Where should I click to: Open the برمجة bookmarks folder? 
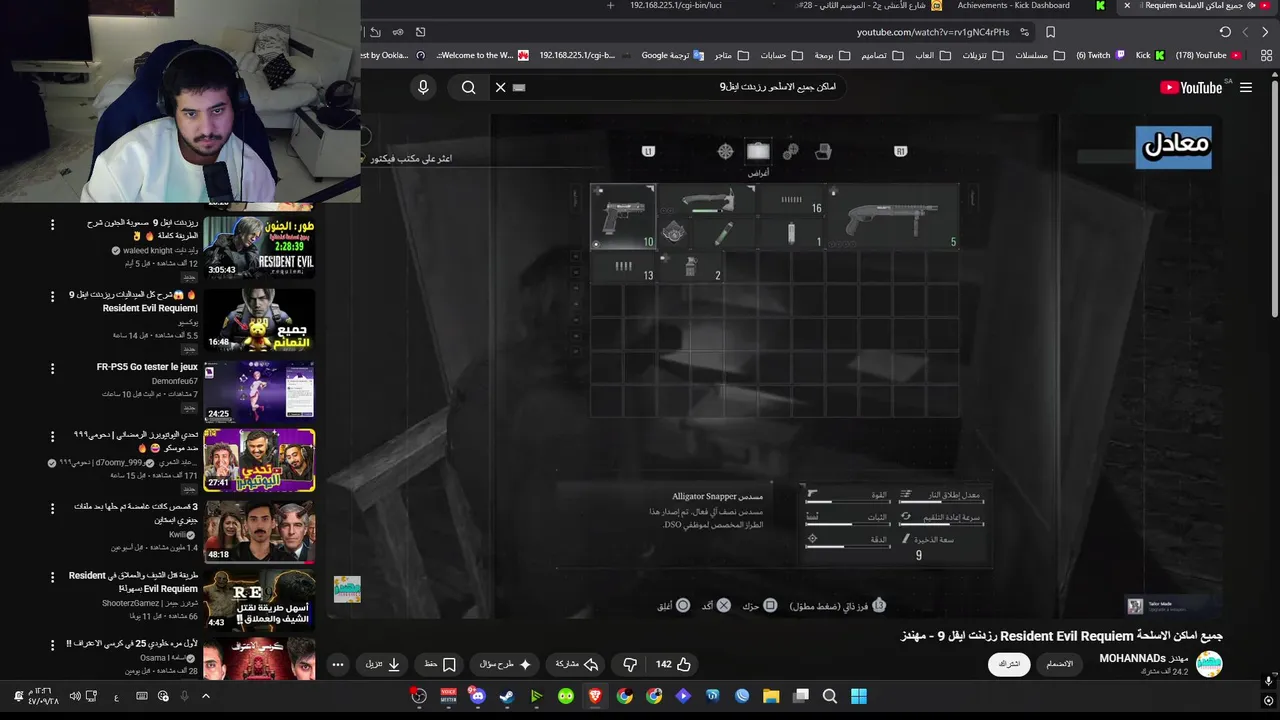[830, 55]
